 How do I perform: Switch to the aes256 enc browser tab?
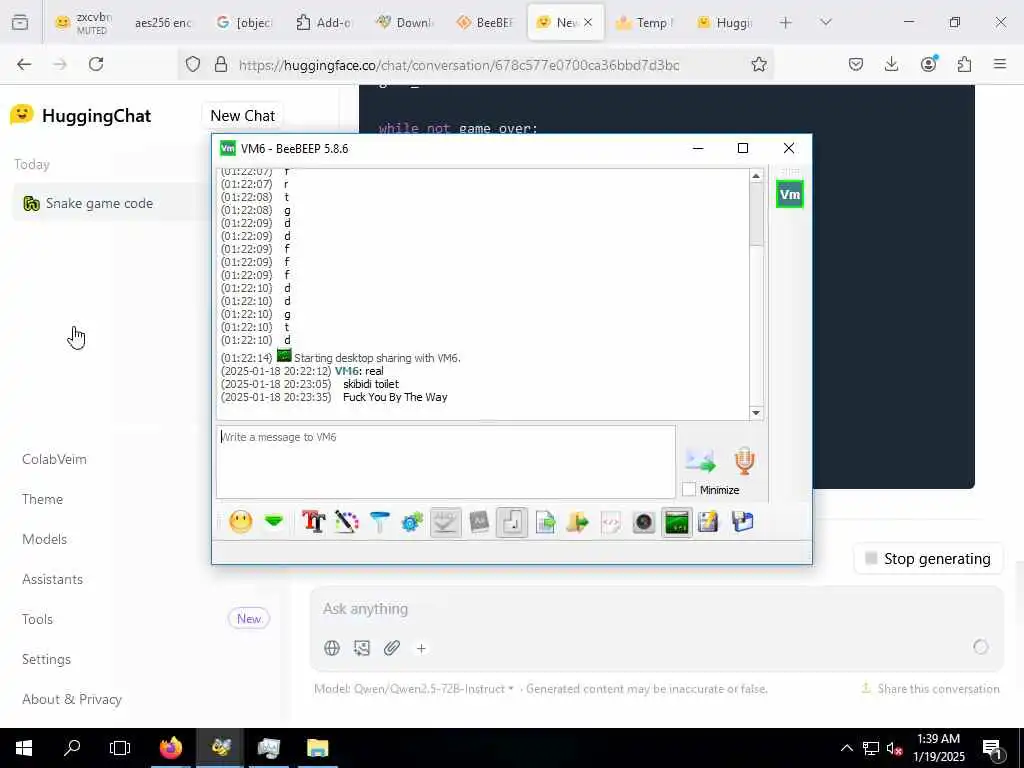click(x=163, y=22)
